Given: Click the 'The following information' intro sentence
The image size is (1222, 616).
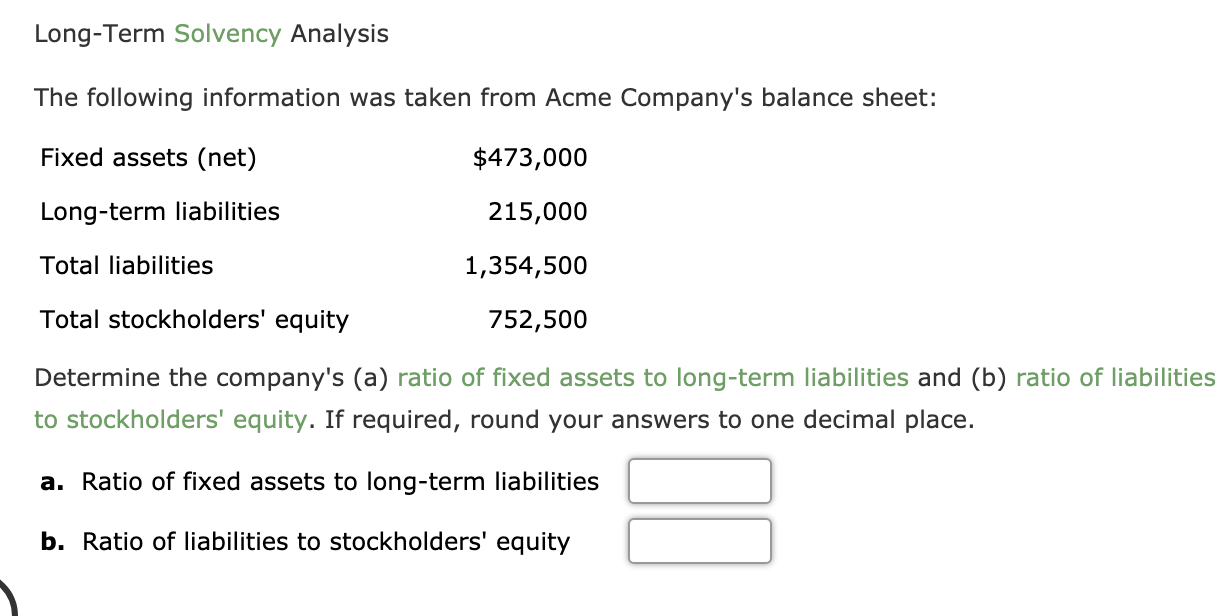Looking at the screenshot, I should point(486,98).
